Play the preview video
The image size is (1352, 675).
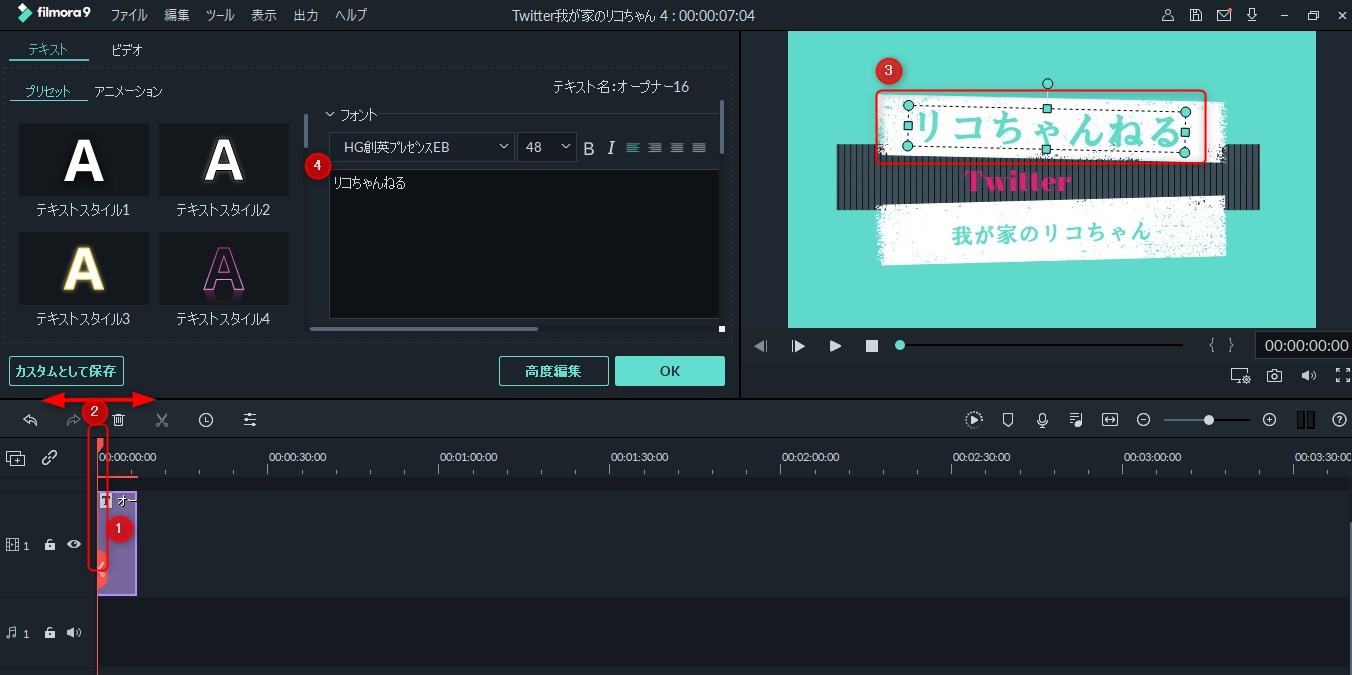tap(835, 346)
